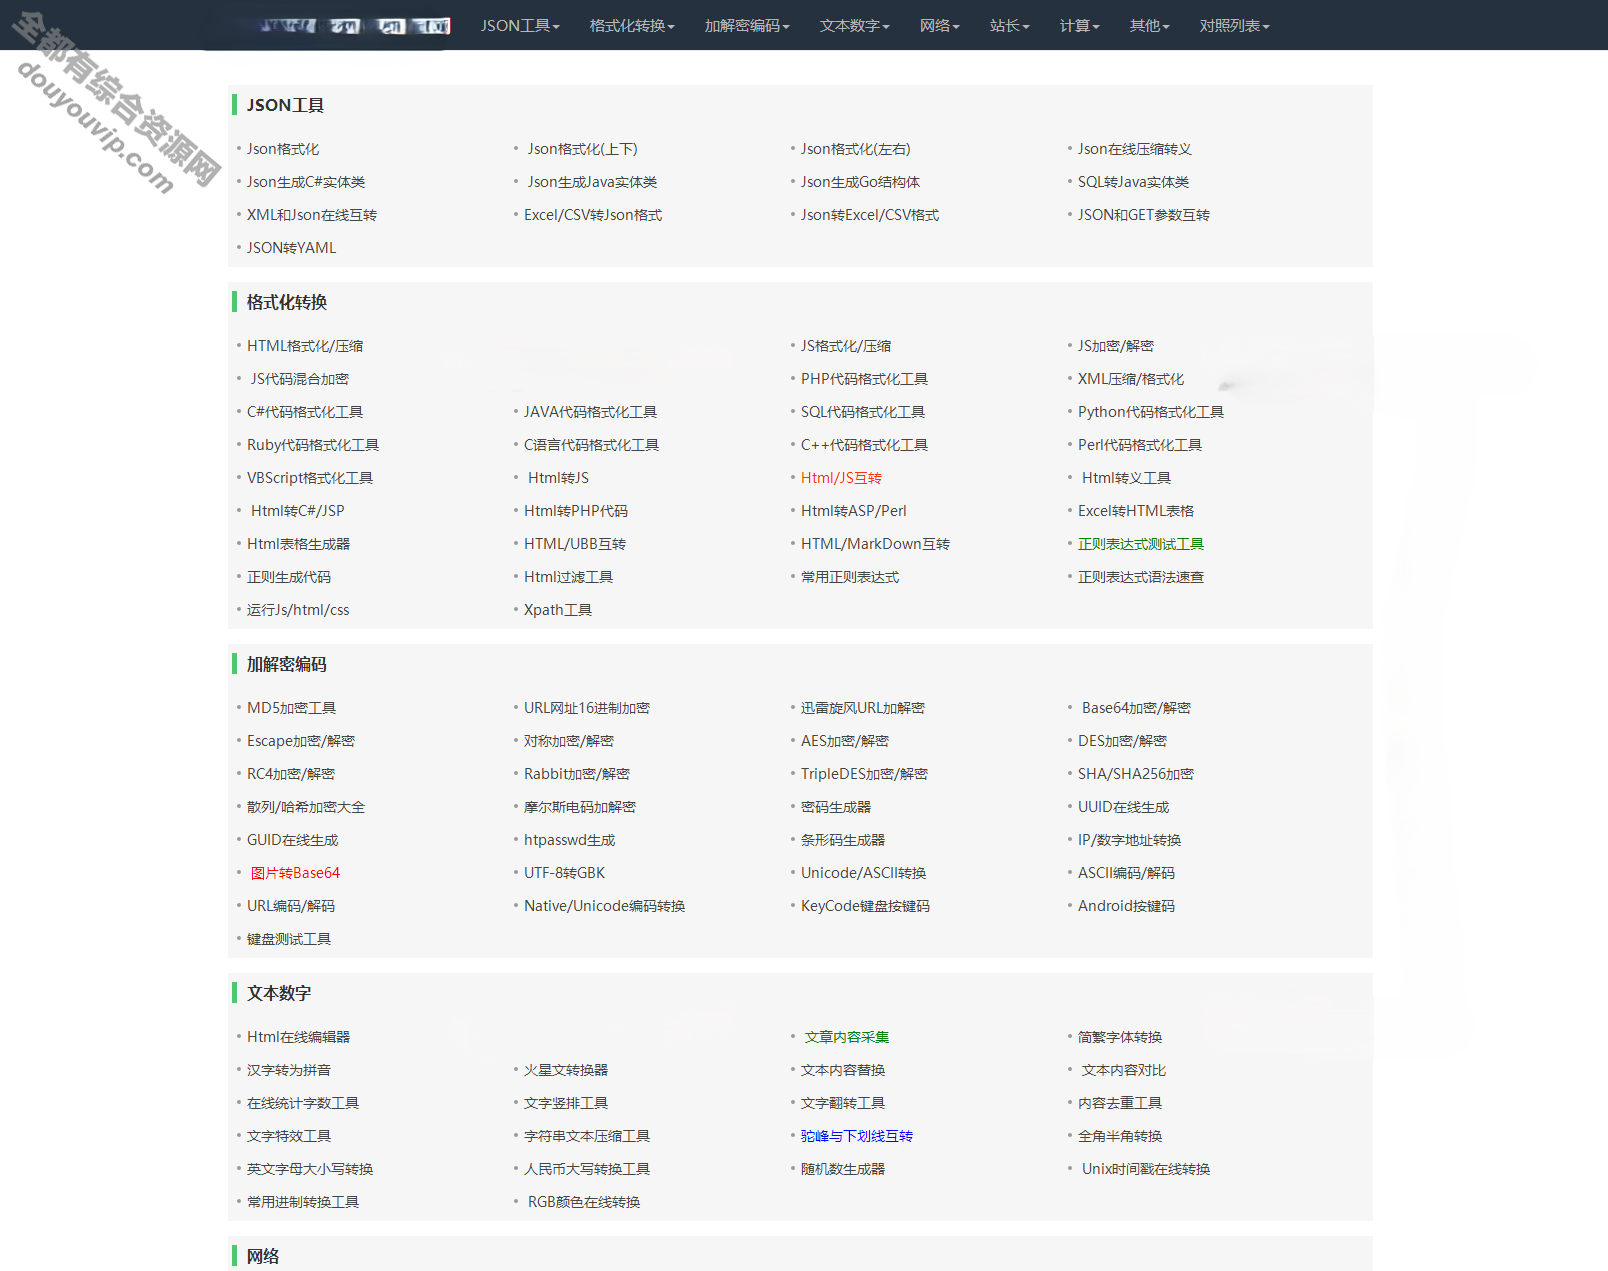The width and height of the screenshot is (1608, 1271).
Task: Open UTF-8转GBK tool
Action: click(565, 873)
